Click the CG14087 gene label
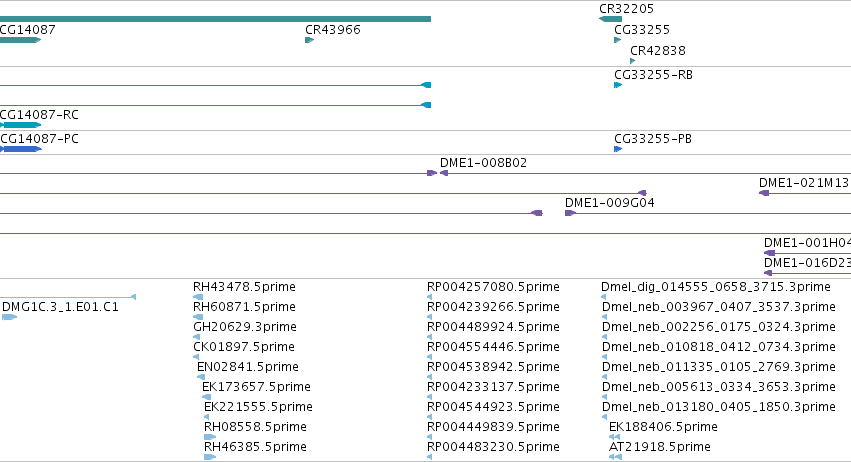851x462 pixels. pyautogui.click(x=27, y=29)
